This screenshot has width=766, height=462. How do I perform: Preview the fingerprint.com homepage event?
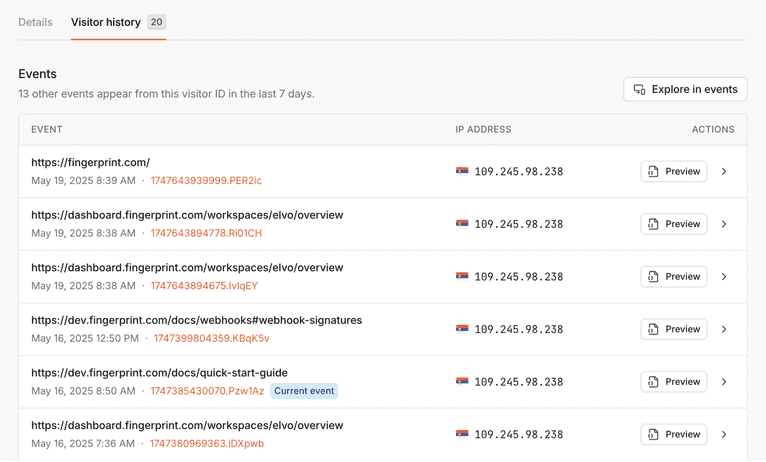click(673, 171)
